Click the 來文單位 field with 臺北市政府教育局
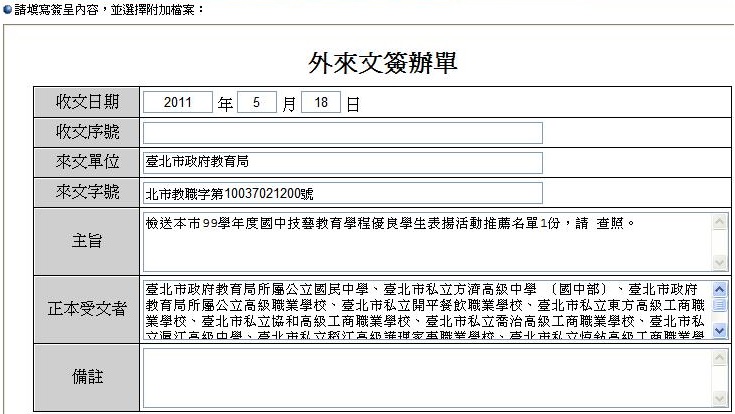The image size is (735, 414). click(343, 163)
